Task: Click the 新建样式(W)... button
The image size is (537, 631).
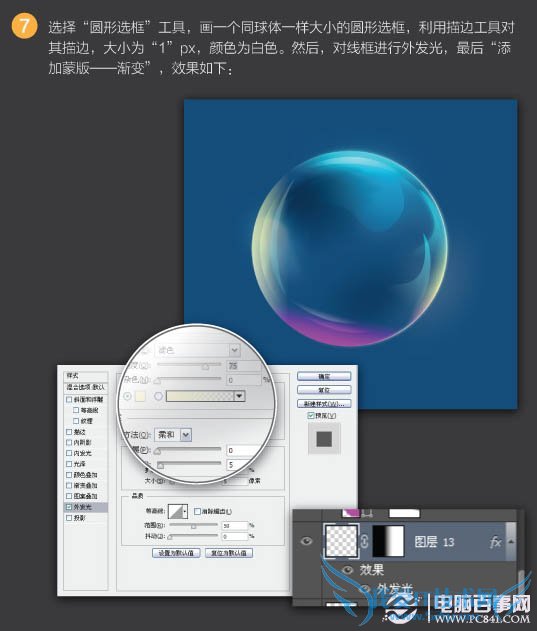Action: 324,403
